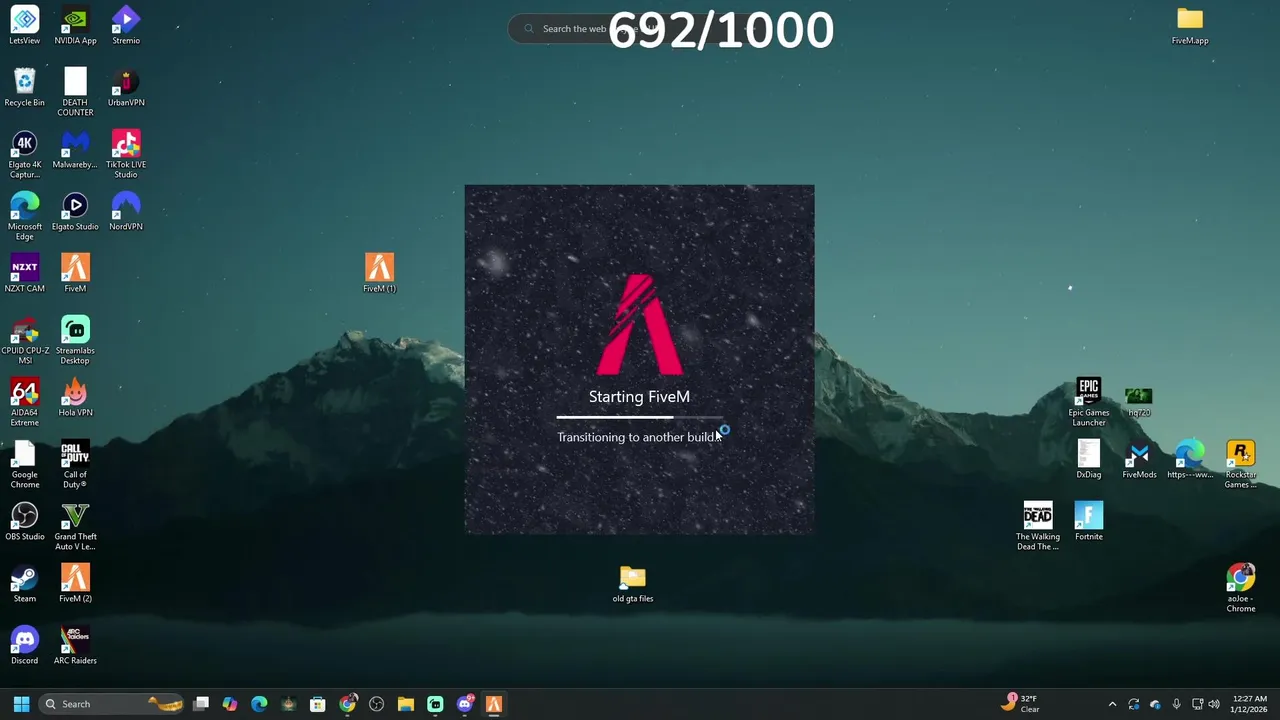Switch to Streamlabs in the taskbar
Image resolution: width=1280 pixels, height=720 pixels.
435,704
